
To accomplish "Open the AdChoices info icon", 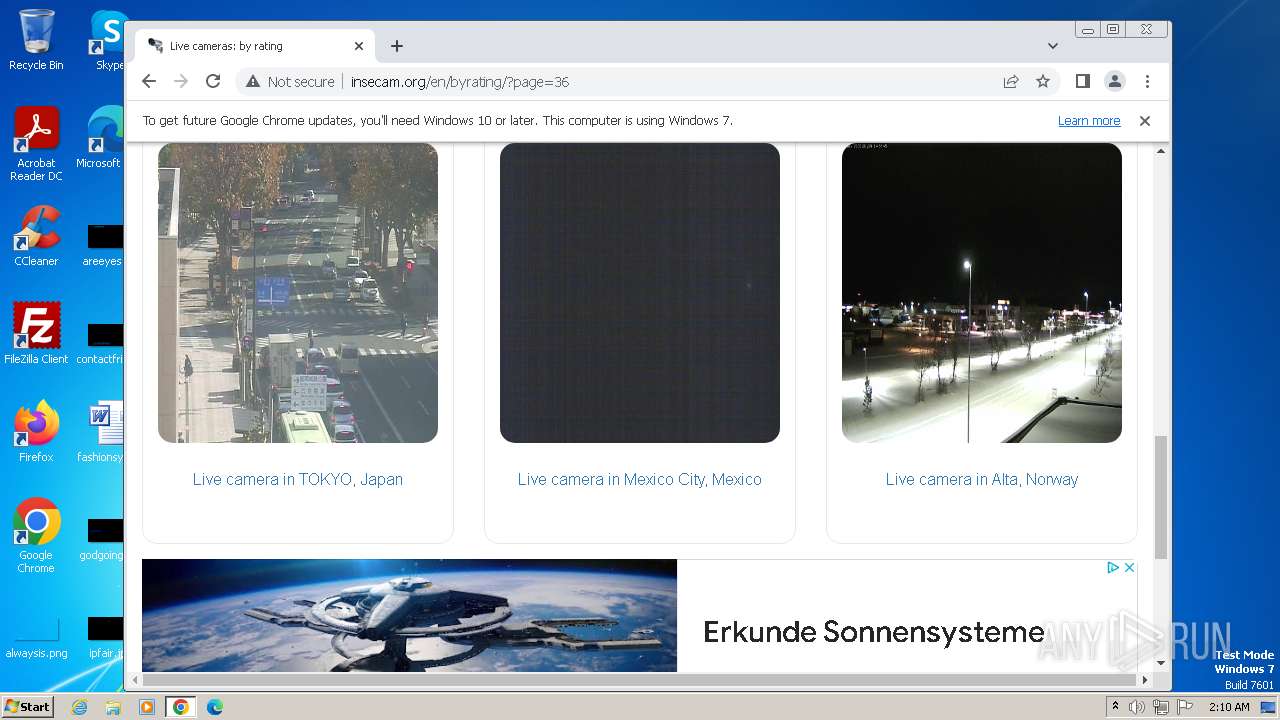I will (x=1112, y=567).
